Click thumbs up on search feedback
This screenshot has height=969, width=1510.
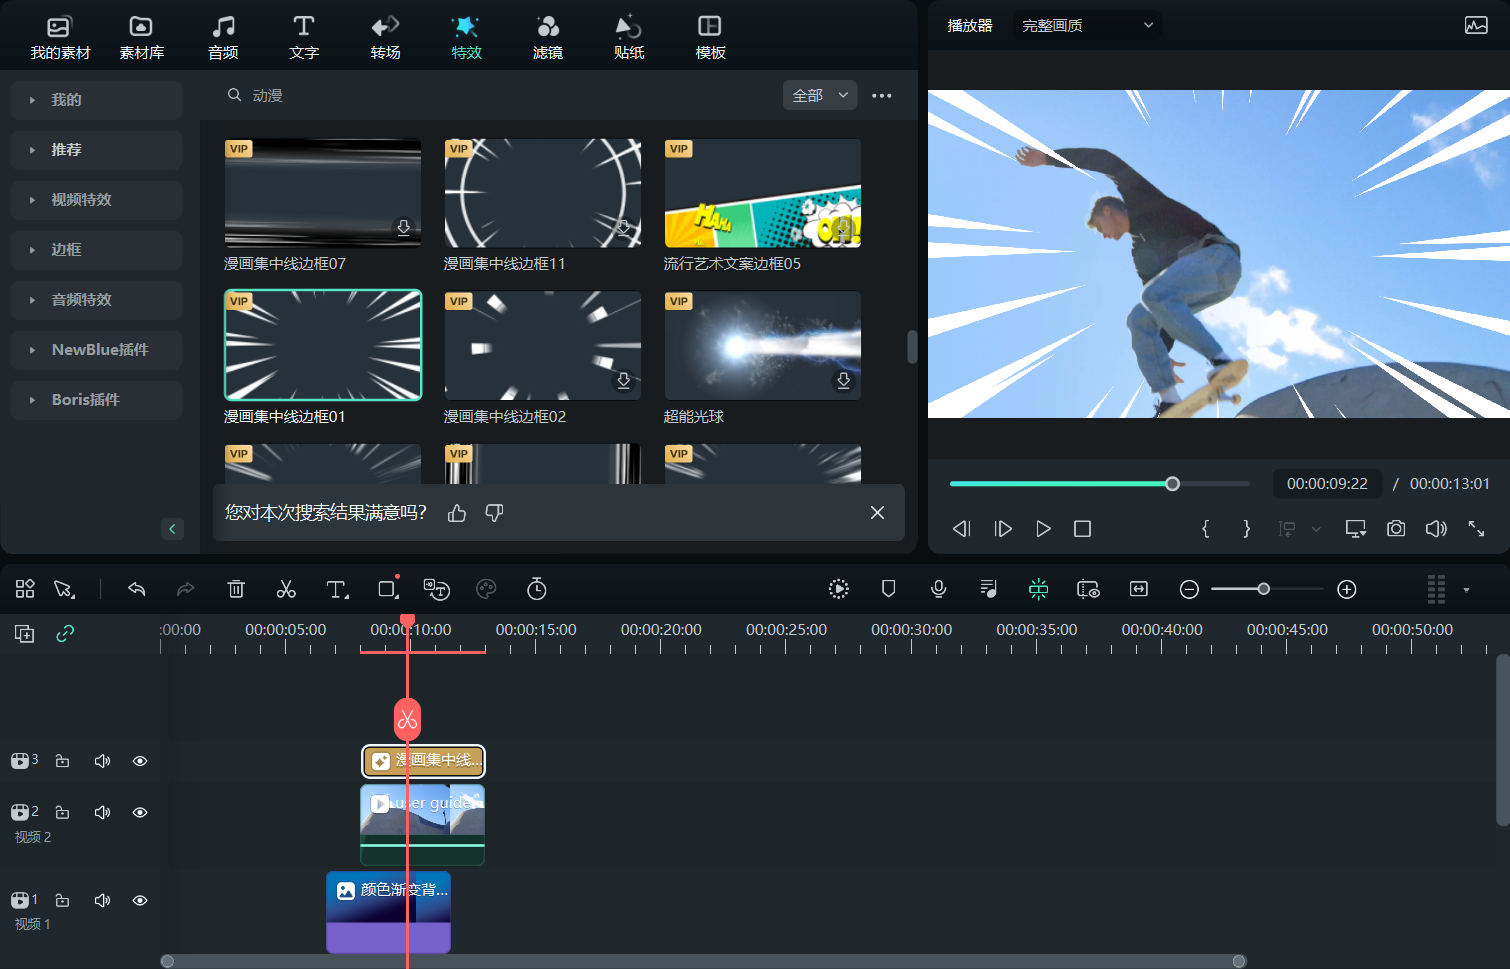457,513
